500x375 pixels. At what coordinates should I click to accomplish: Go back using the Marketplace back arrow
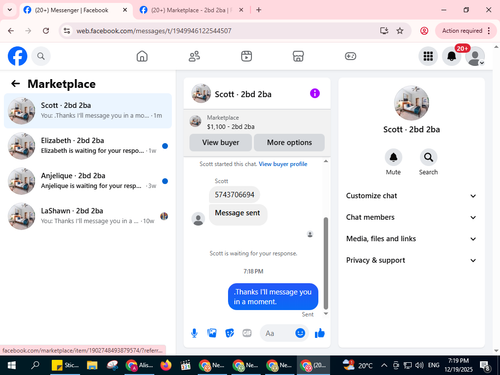tap(15, 84)
